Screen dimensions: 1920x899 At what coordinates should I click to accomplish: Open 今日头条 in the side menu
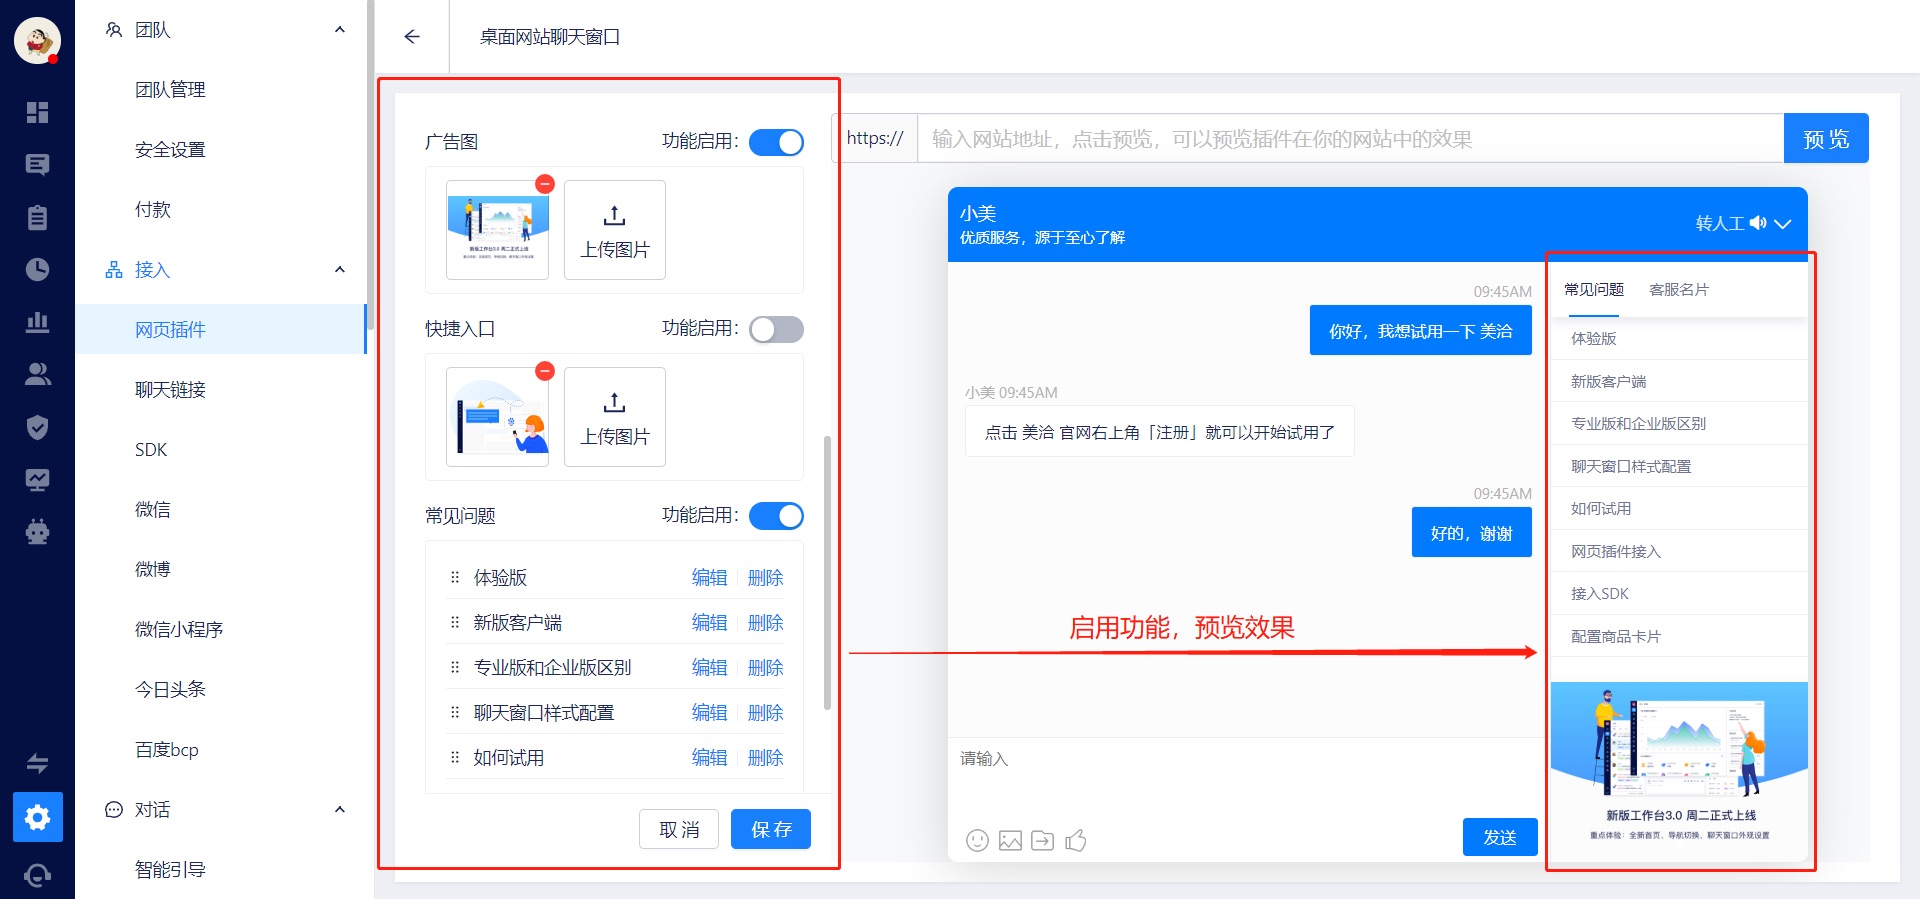(x=170, y=690)
